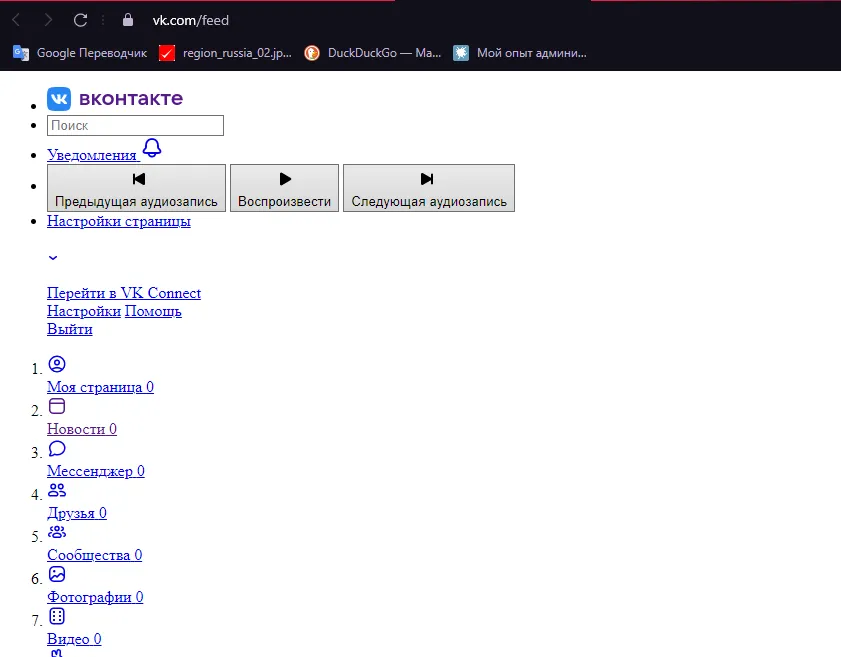Open Фотографии 0 link
Screen dimensions: 841x657
[x=95, y=597]
